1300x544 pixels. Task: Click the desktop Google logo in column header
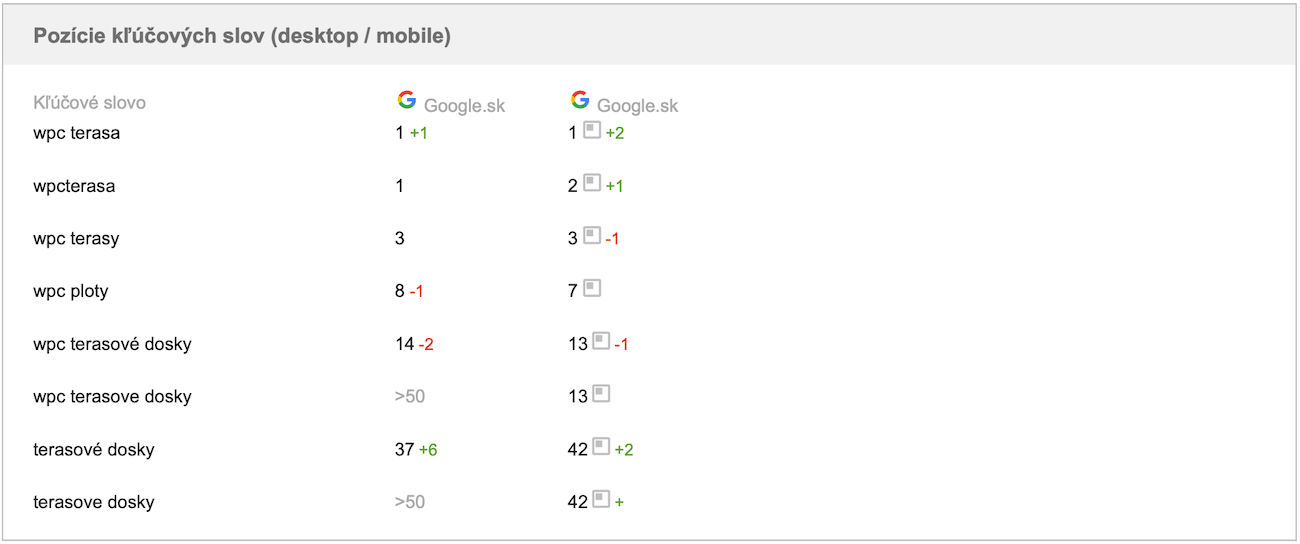point(406,100)
